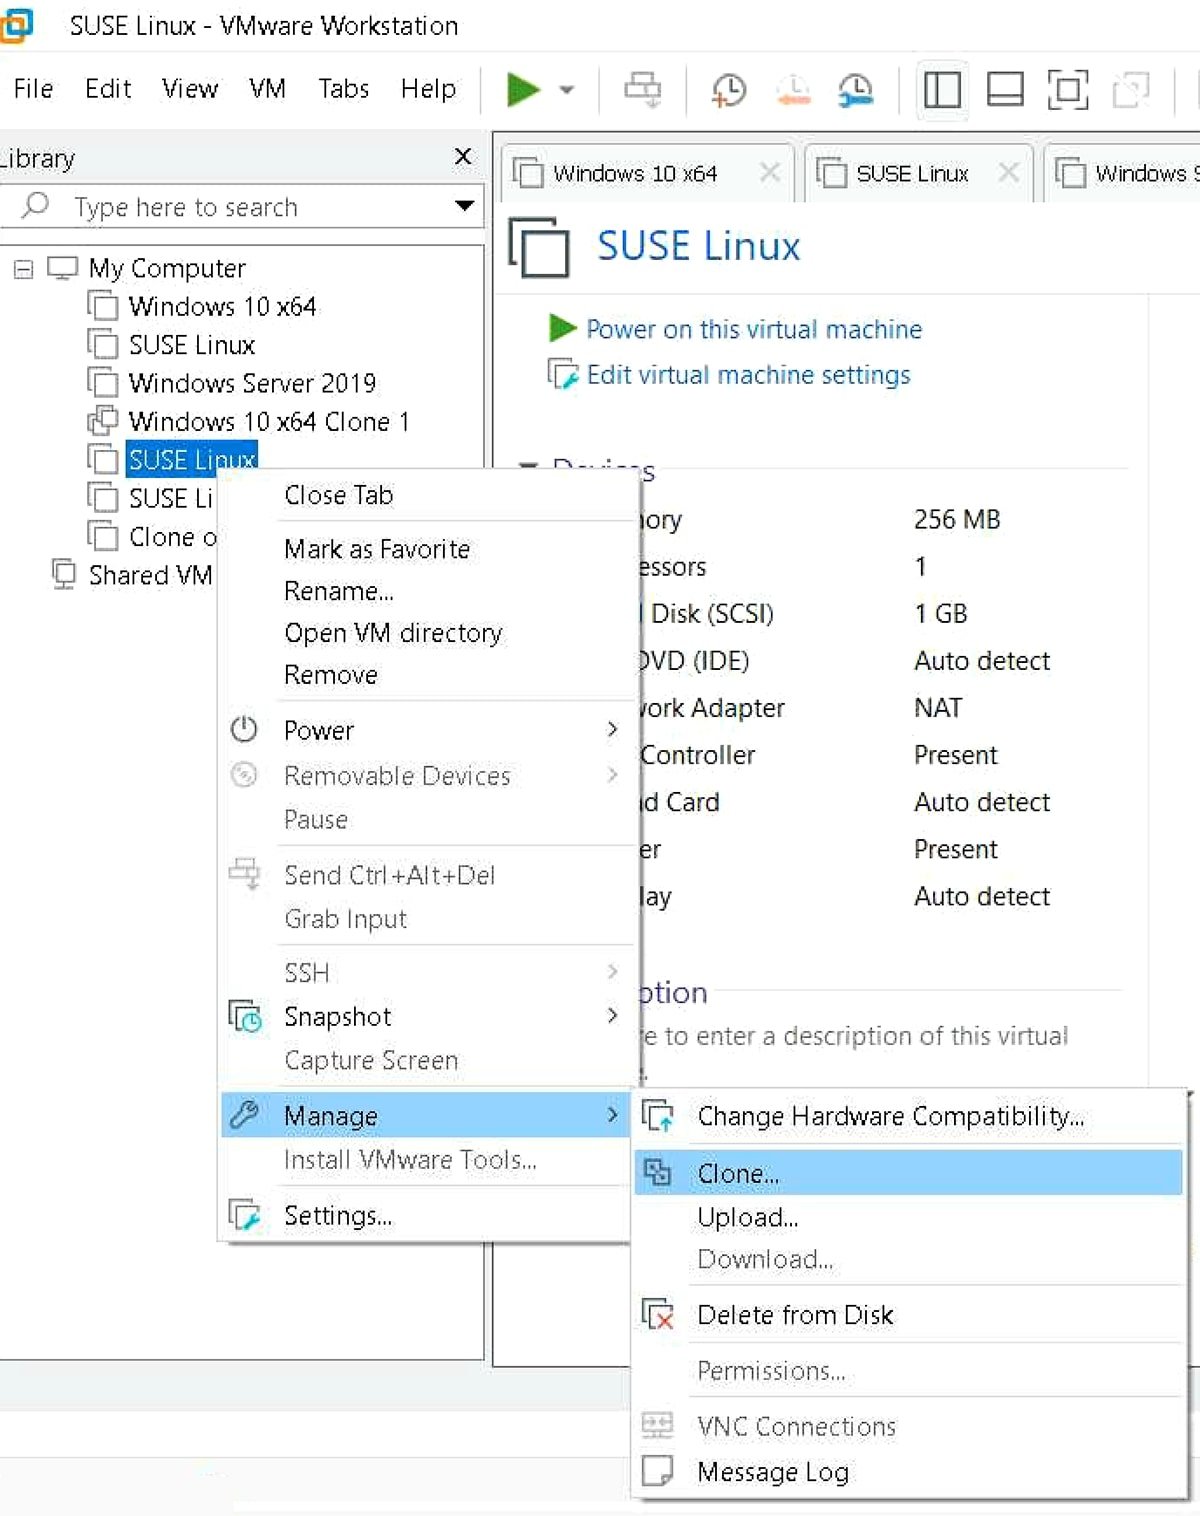Image resolution: width=1200 pixels, height=1516 pixels.
Task: Take a snapshot using the toolbar icon
Action: click(728, 90)
